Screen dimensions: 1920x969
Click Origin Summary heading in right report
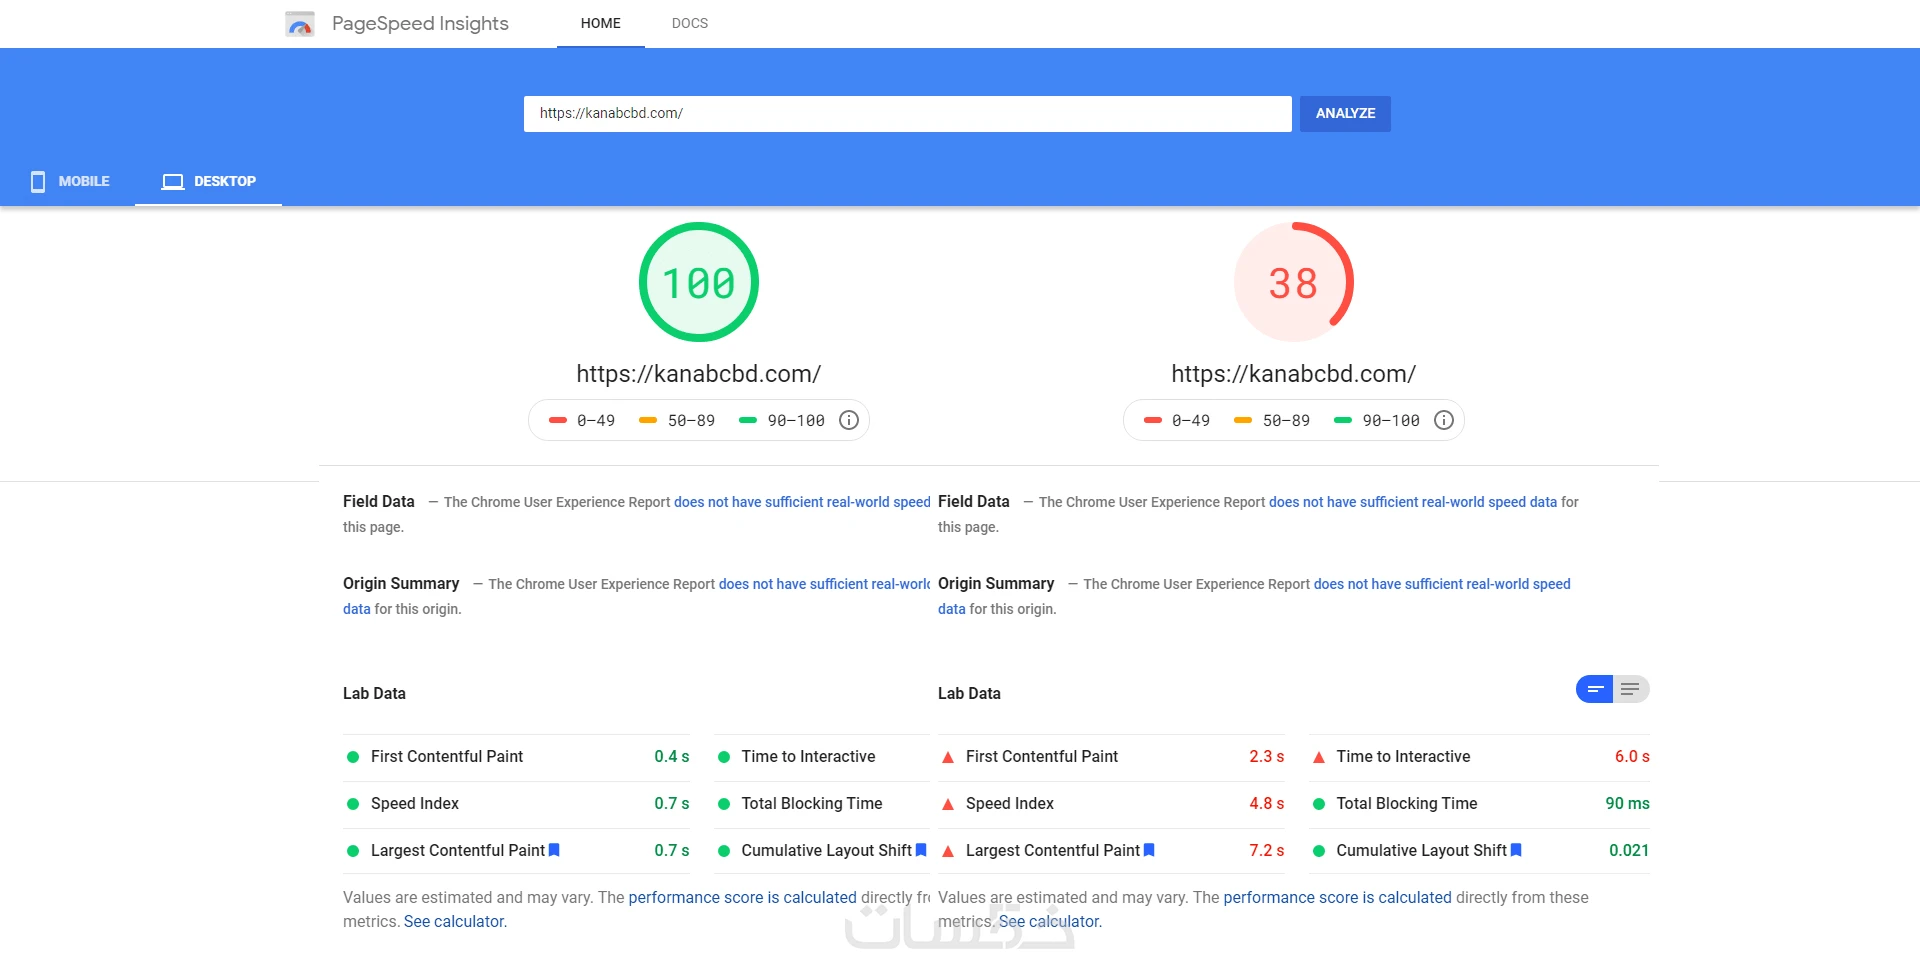996,583
